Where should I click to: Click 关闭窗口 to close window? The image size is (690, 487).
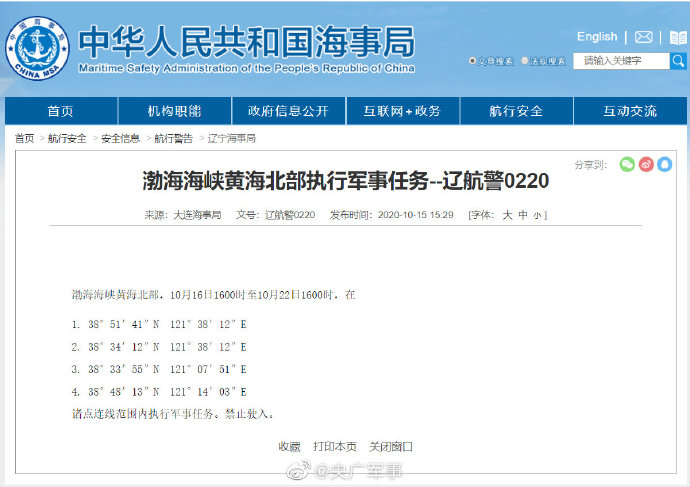tap(391, 447)
